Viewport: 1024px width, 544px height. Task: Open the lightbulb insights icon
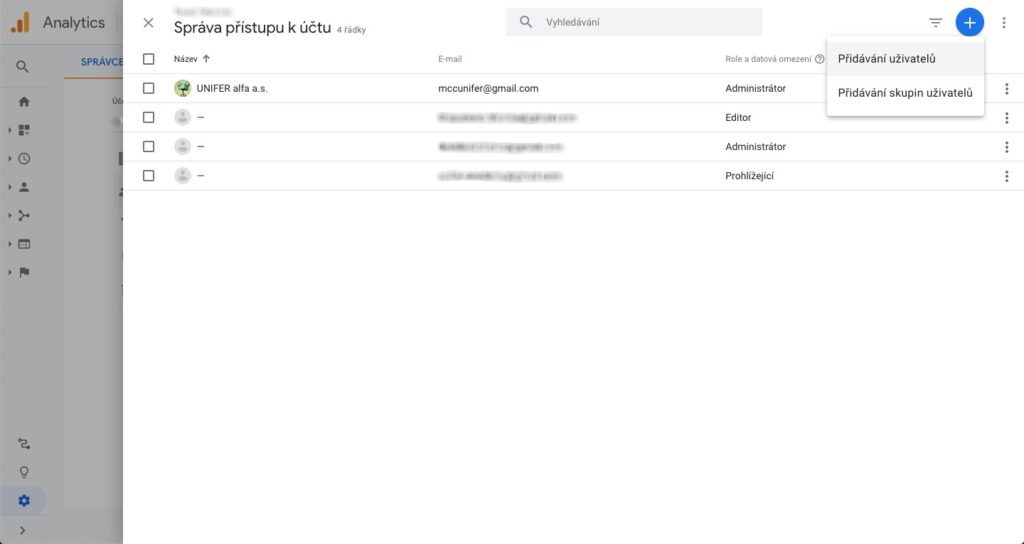click(x=24, y=472)
